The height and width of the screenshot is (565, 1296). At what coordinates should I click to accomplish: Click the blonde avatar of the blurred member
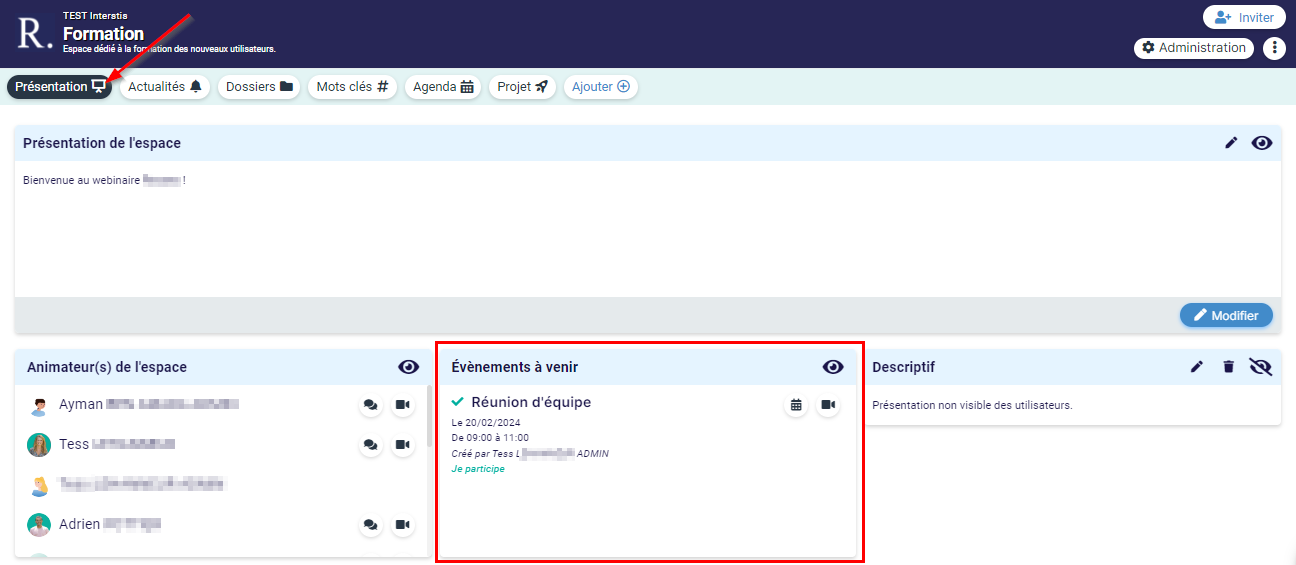click(x=39, y=485)
